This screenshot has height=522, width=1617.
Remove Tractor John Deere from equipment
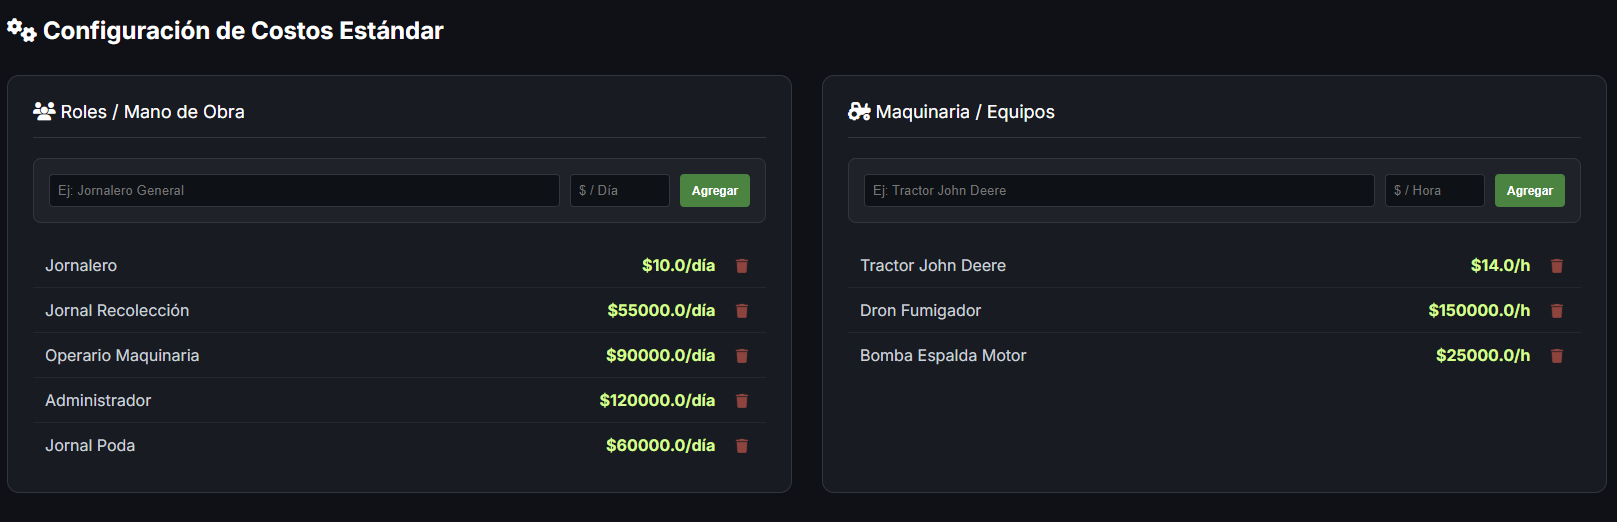(x=1557, y=266)
